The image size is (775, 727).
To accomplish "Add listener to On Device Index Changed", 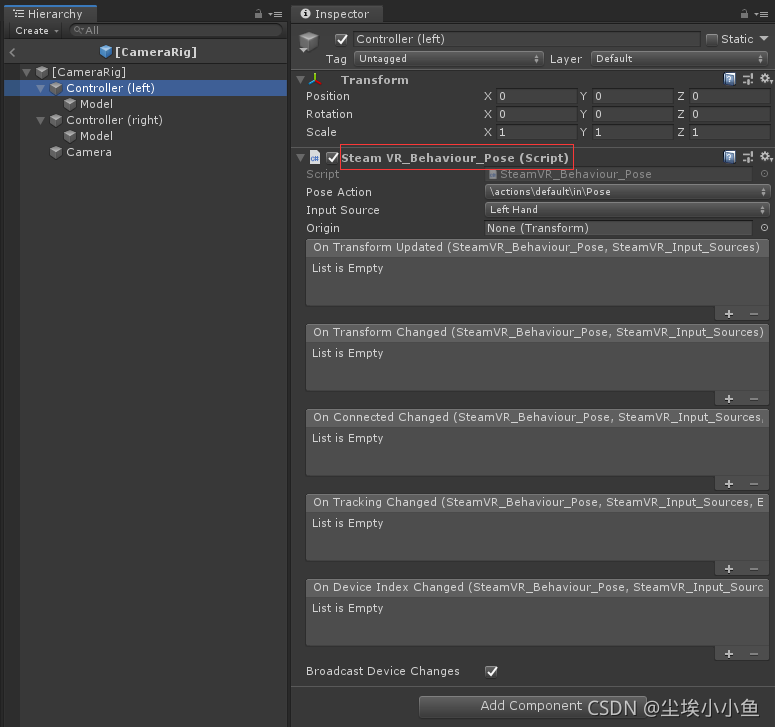I will pyautogui.click(x=729, y=654).
